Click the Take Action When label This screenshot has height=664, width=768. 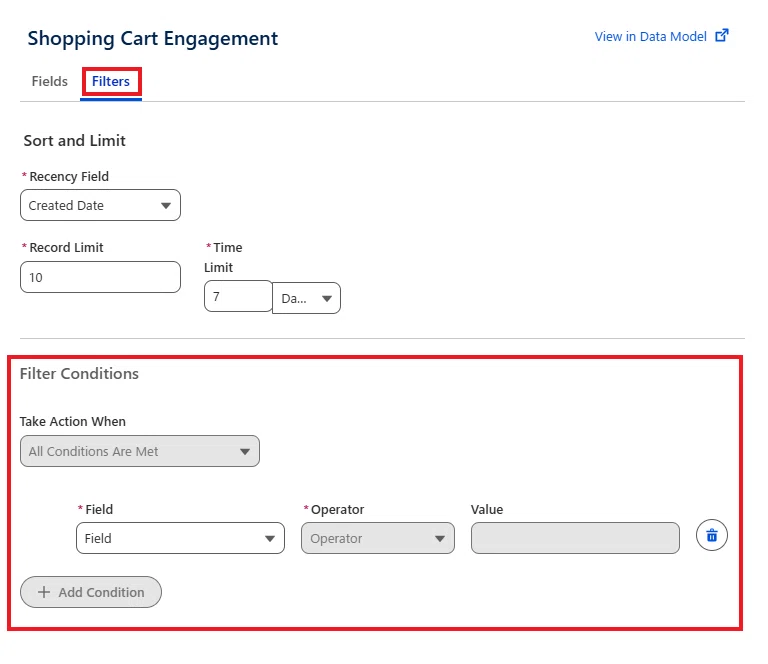click(x=72, y=422)
